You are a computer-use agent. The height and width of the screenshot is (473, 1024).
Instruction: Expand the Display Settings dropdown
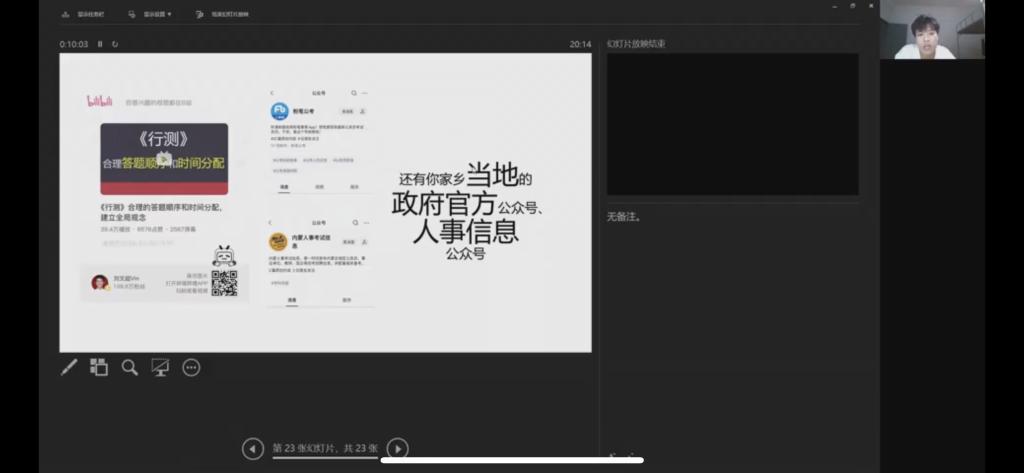click(153, 15)
